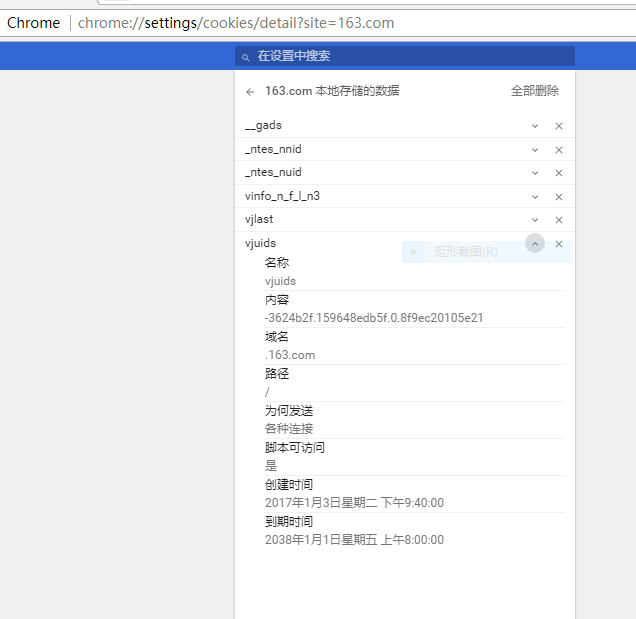Click the expiry time 2038年1月1日 value
This screenshot has height=619, width=636.
coord(354,539)
